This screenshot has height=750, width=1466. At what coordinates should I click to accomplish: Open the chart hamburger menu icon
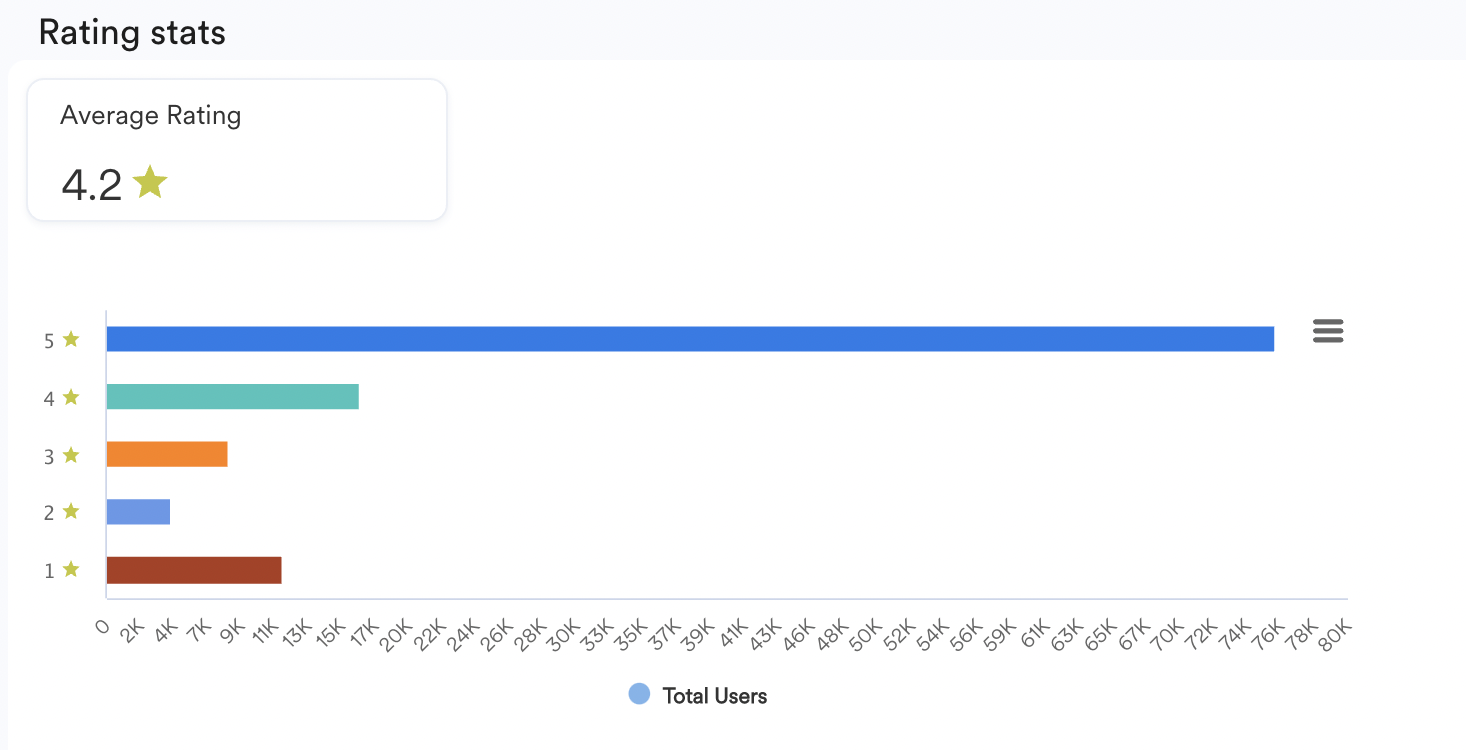click(1328, 331)
